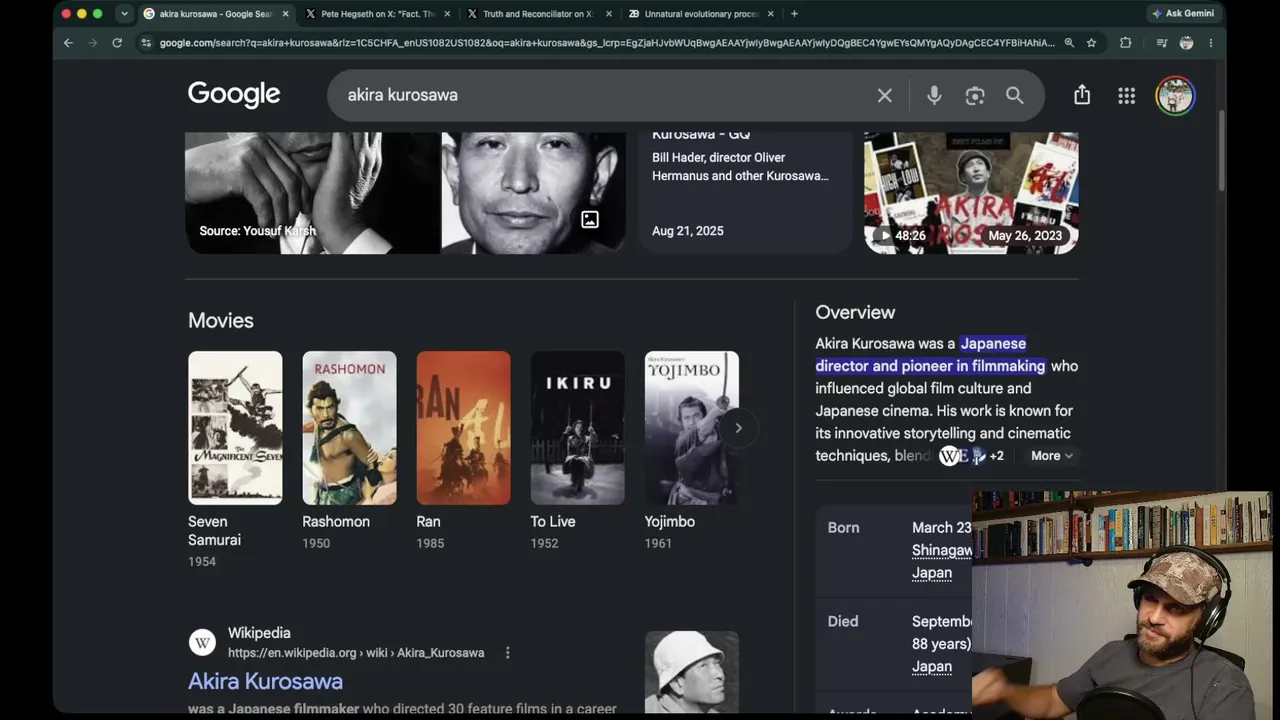Click the "Died" label in knowledge panel
Viewport: 1280px width, 720px height.
point(843,622)
